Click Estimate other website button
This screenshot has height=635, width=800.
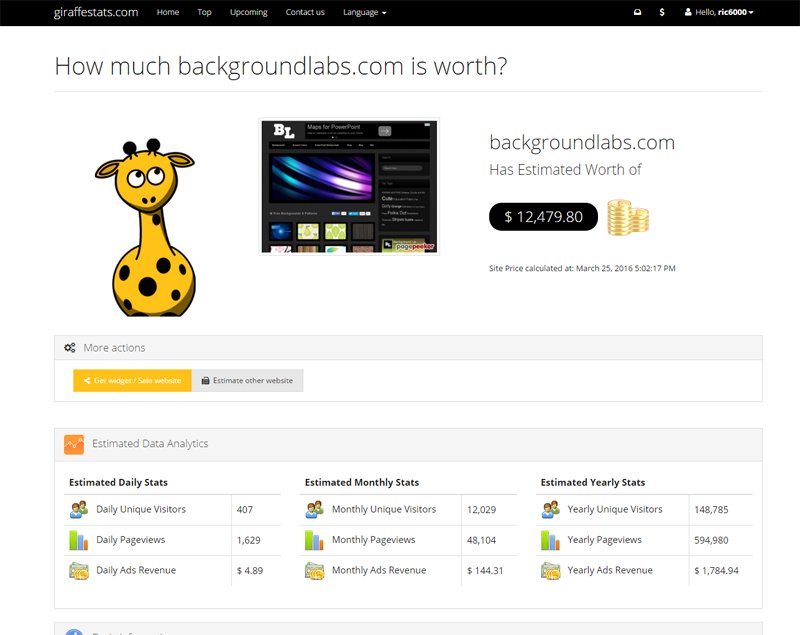click(x=247, y=380)
